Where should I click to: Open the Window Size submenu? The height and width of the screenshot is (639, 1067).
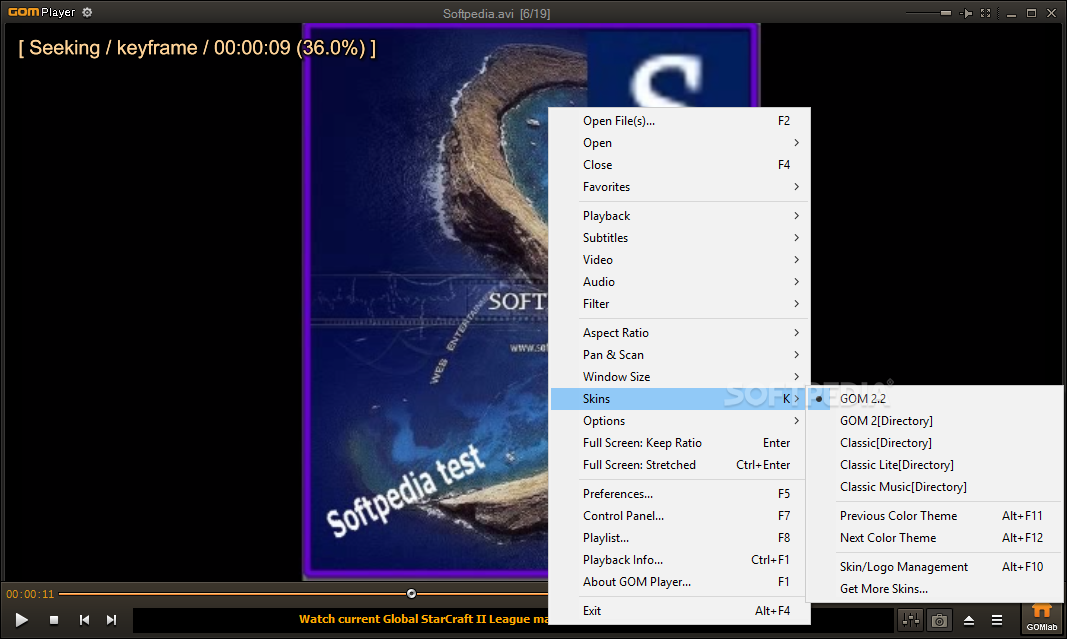click(x=679, y=376)
